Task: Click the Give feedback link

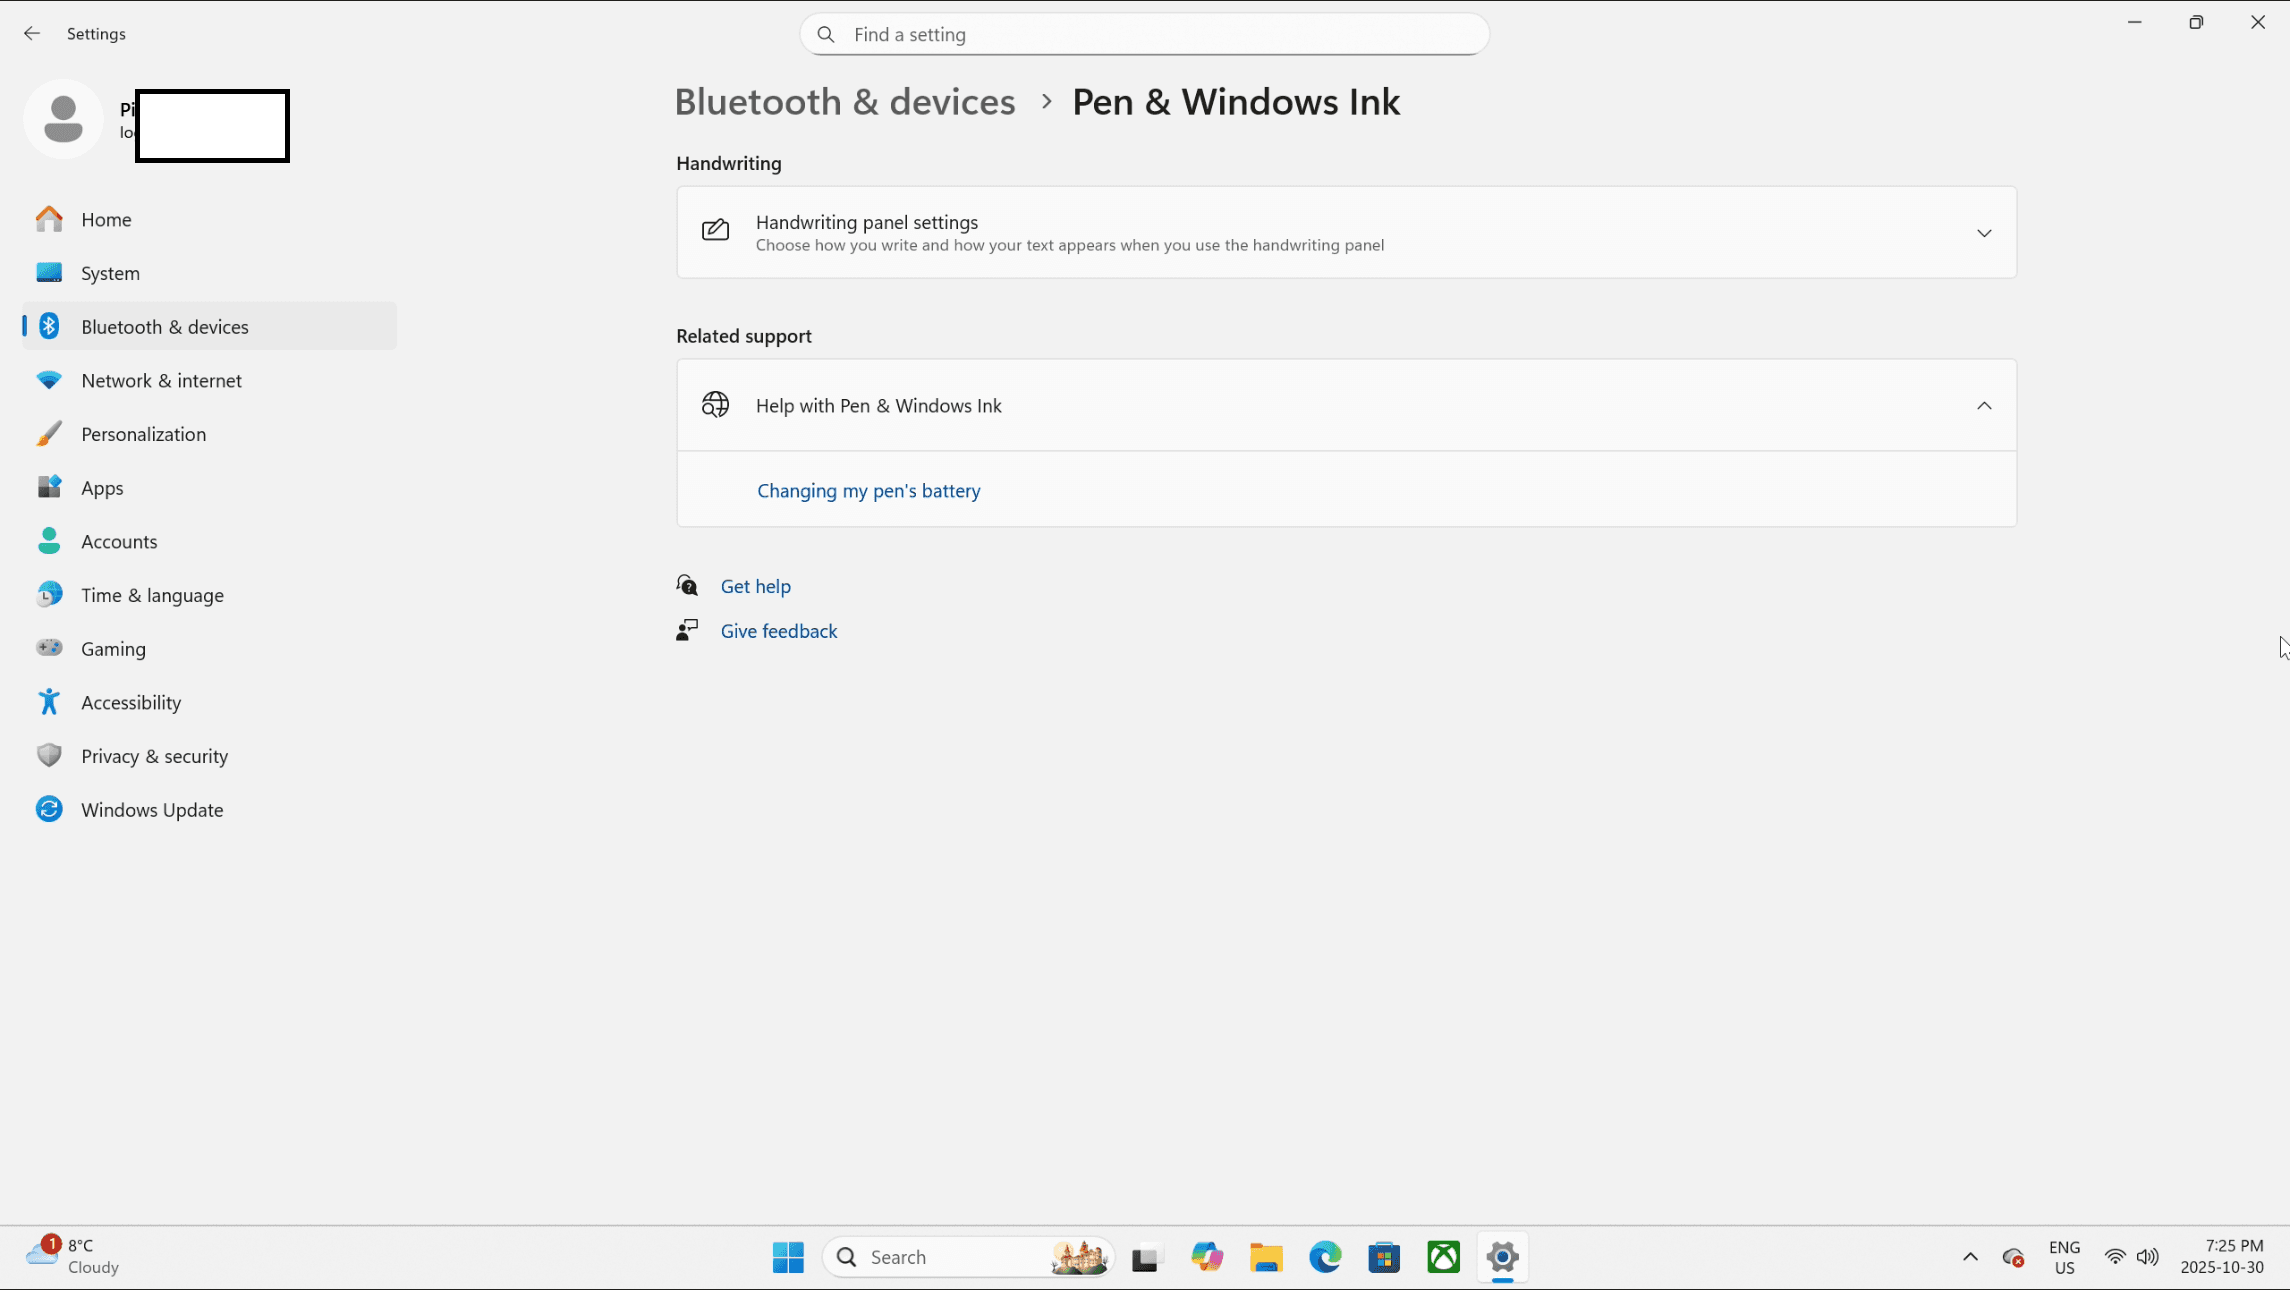Action: 778,631
